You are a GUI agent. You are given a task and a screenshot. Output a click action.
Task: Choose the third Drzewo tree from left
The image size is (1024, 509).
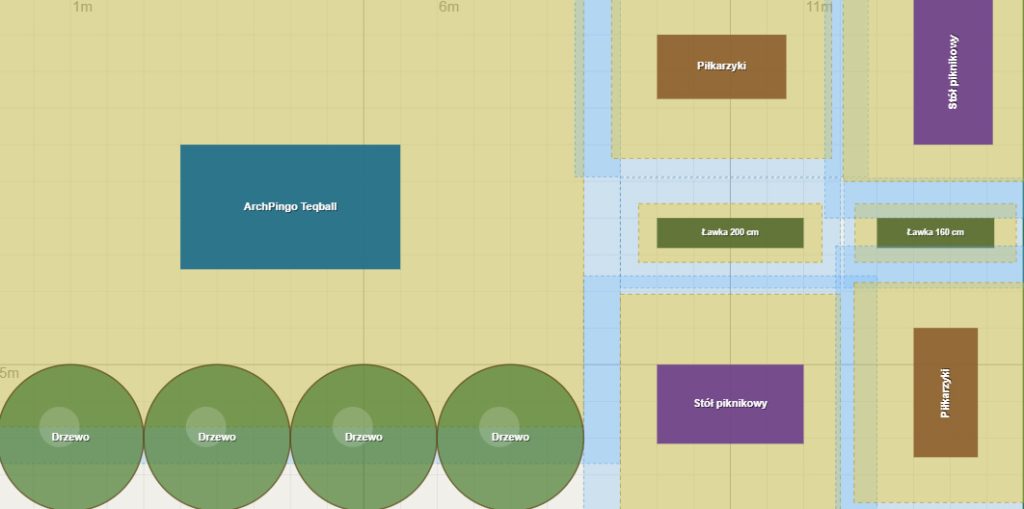click(363, 437)
